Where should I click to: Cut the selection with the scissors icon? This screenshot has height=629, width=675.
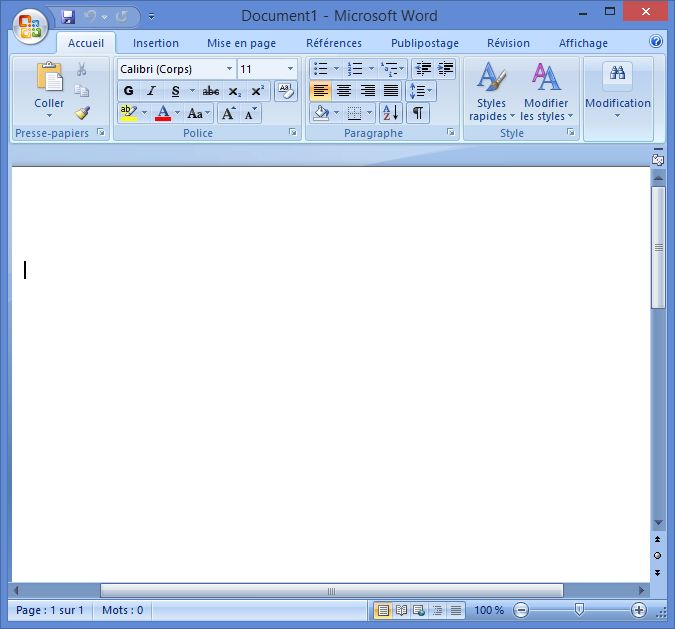tap(81, 69)
